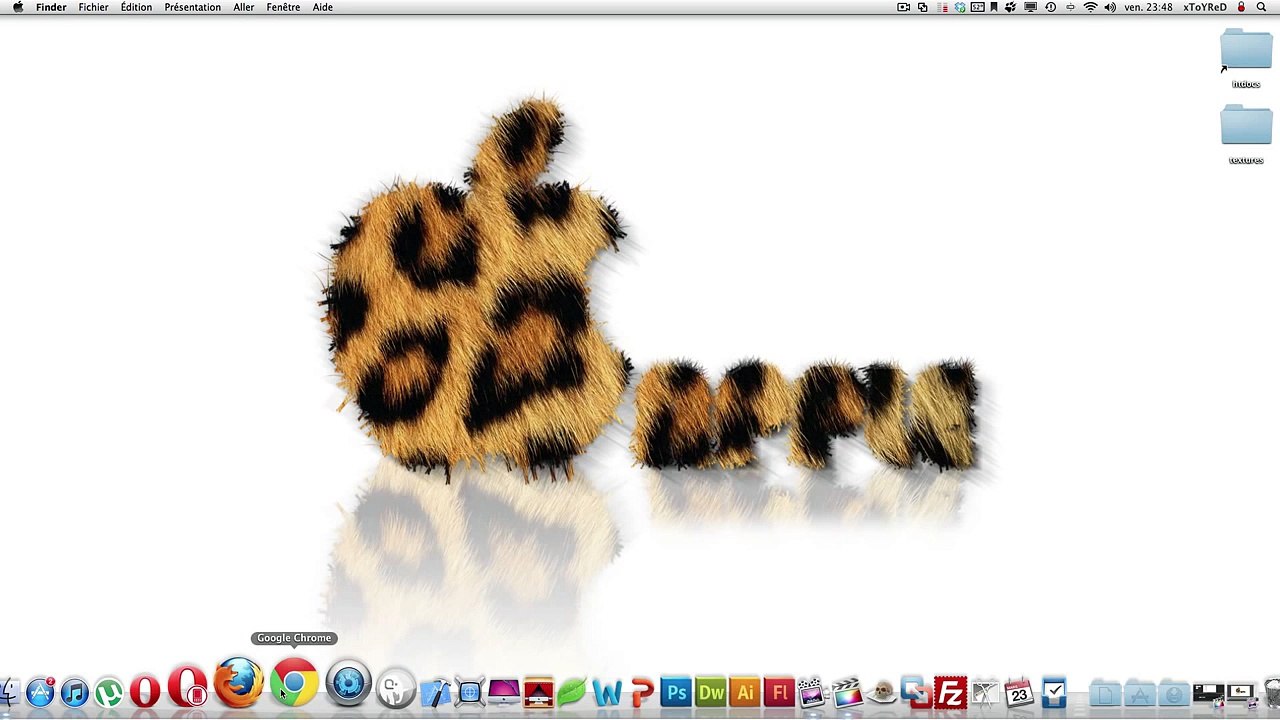Open the calendar icon showing 23

(1018, 692)
